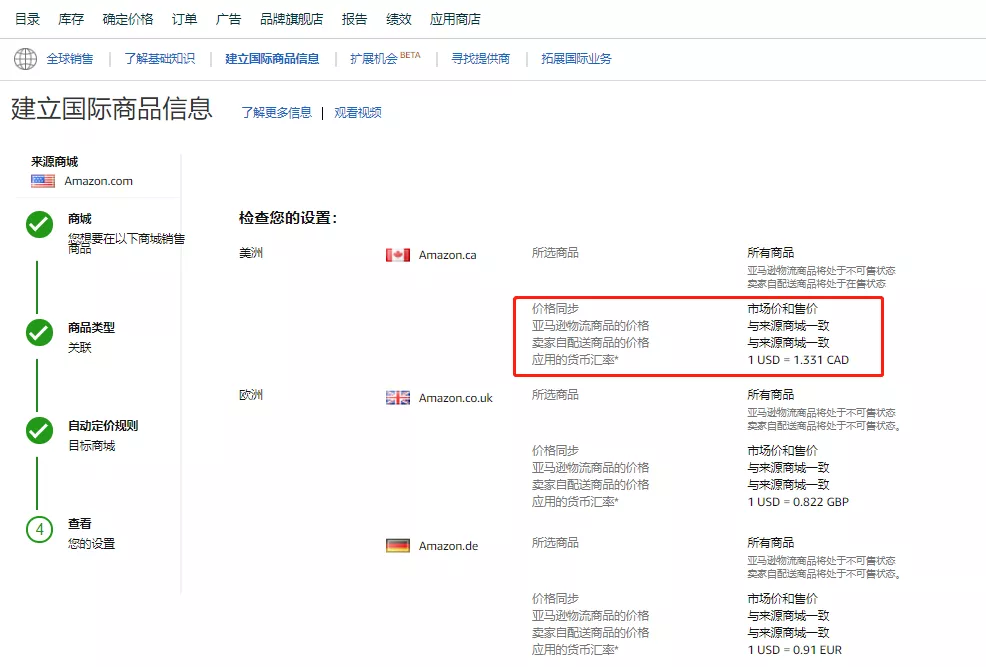Open the 了解更多信息 link

(x=277, y=112)
